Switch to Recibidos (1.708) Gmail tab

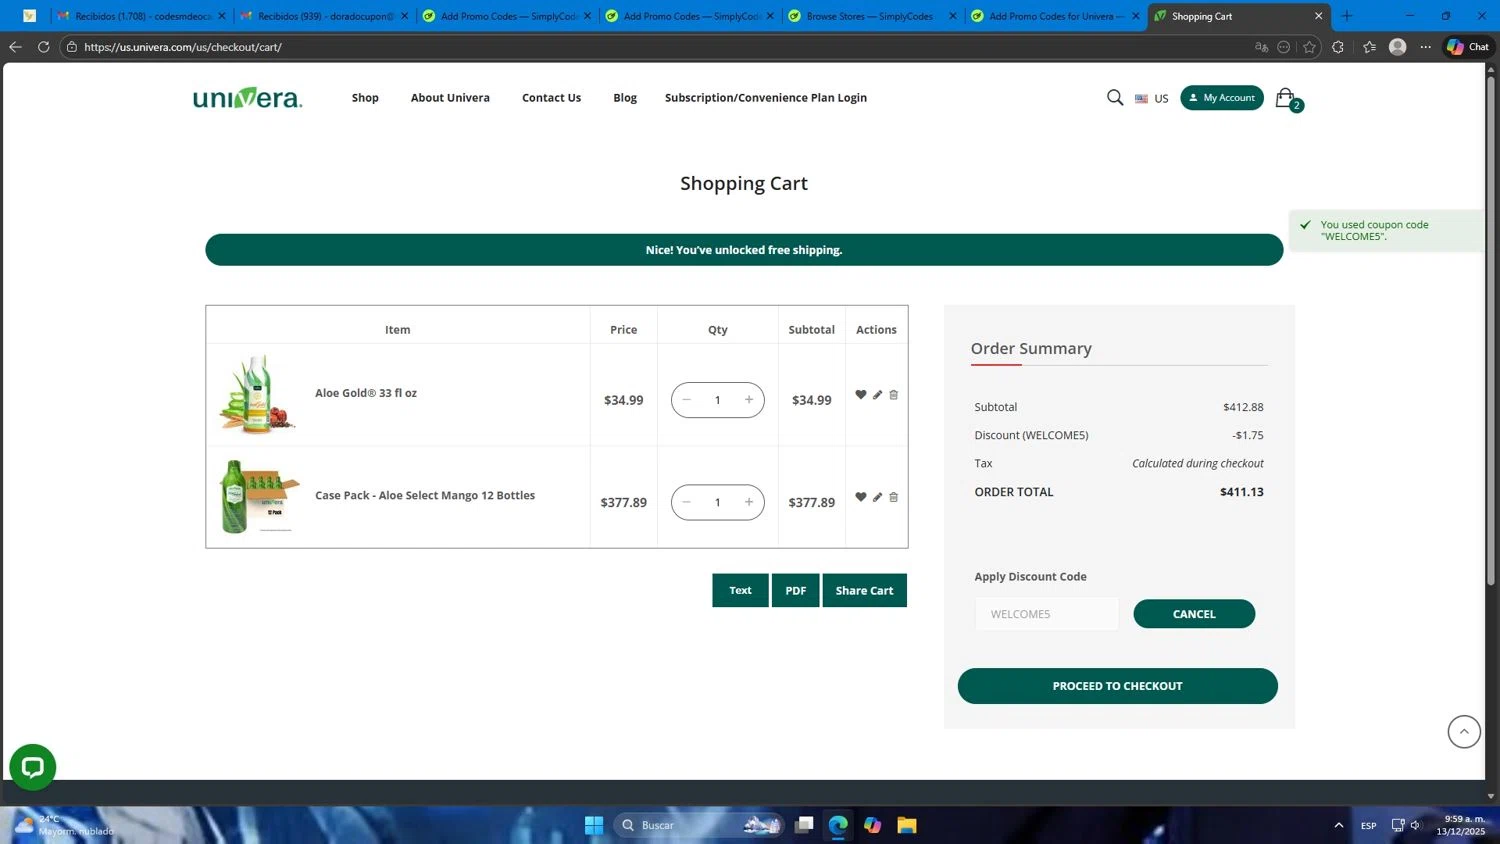(141, 16)
